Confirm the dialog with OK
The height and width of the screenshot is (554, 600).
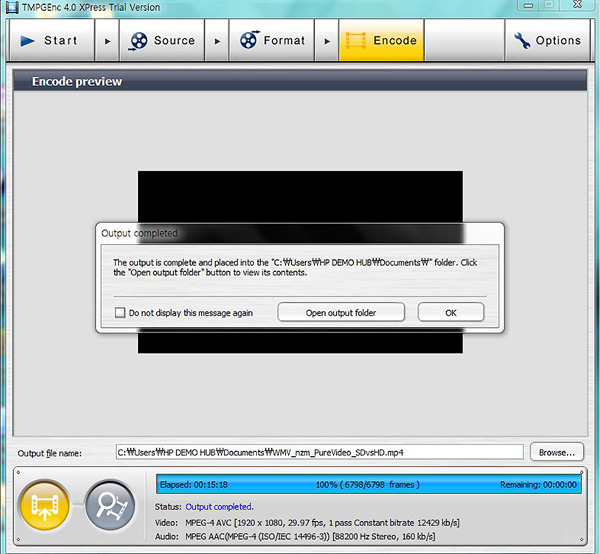coord(451,313)
